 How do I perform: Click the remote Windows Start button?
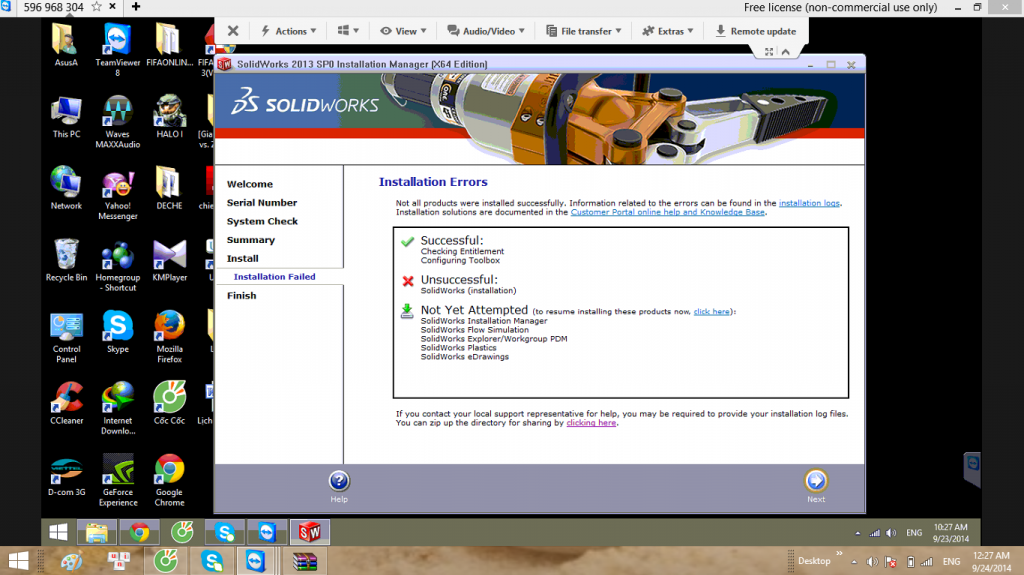(x=58, y=533)
